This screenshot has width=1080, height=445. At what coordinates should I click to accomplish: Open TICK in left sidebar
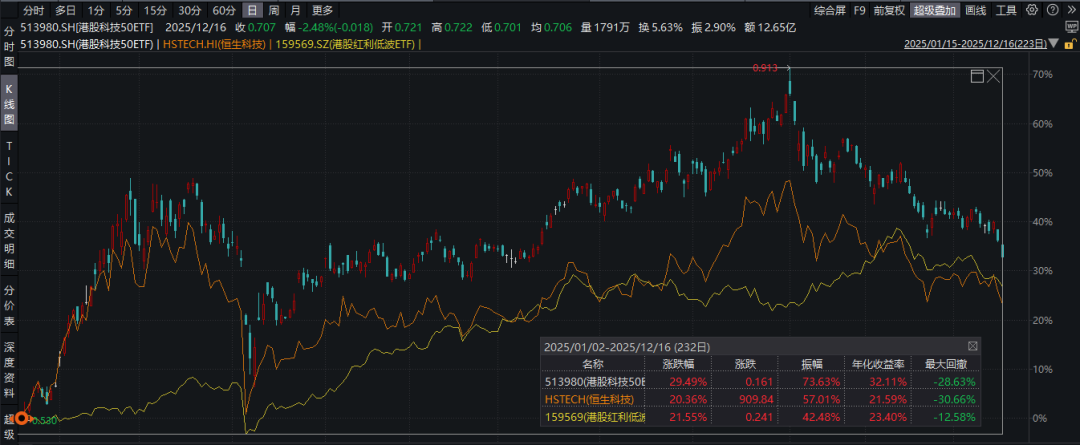[x=9, y=169]
